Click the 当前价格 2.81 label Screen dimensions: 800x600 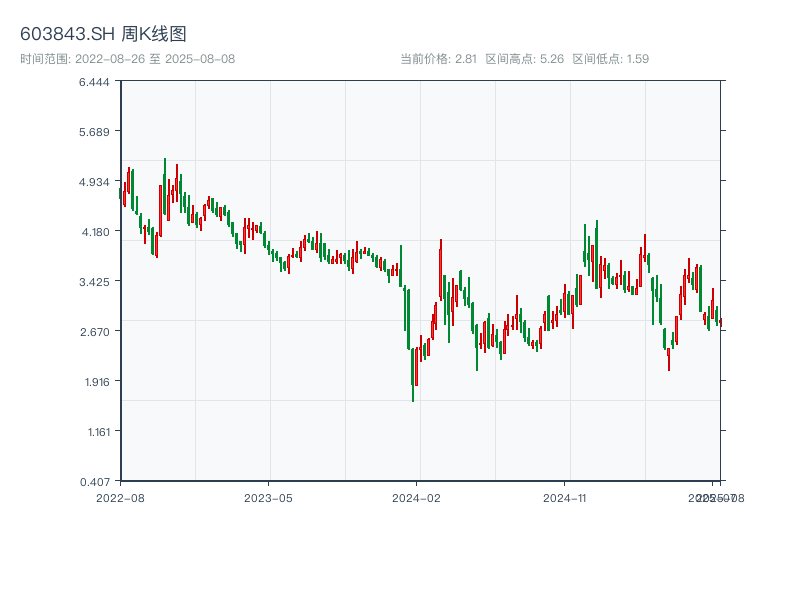coord(438,59)
